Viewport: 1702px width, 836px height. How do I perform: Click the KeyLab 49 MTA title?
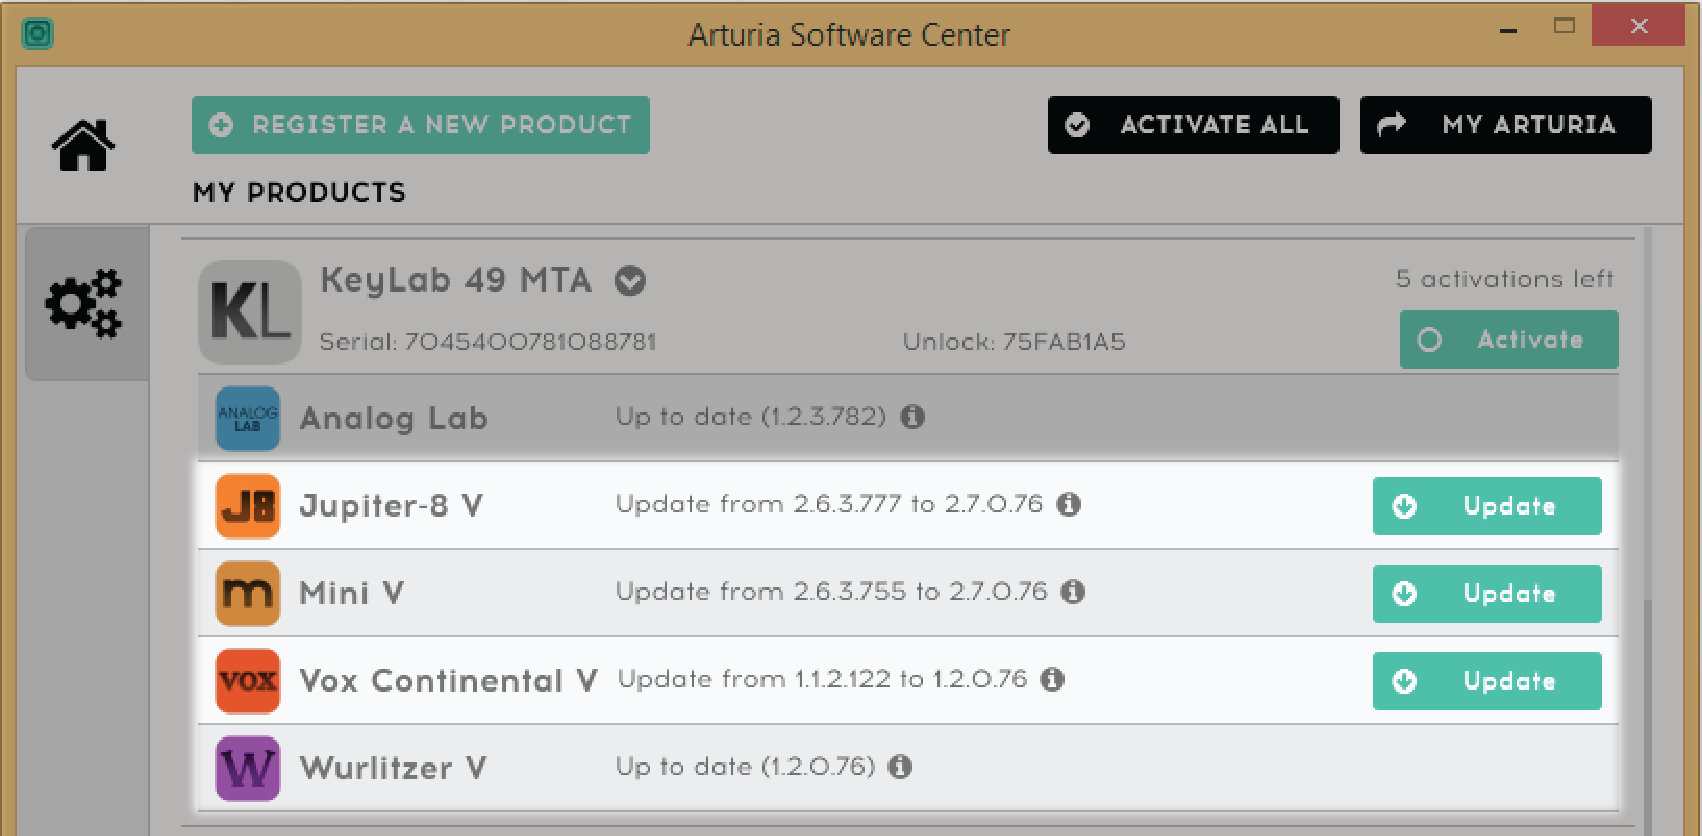coord(456,280)
